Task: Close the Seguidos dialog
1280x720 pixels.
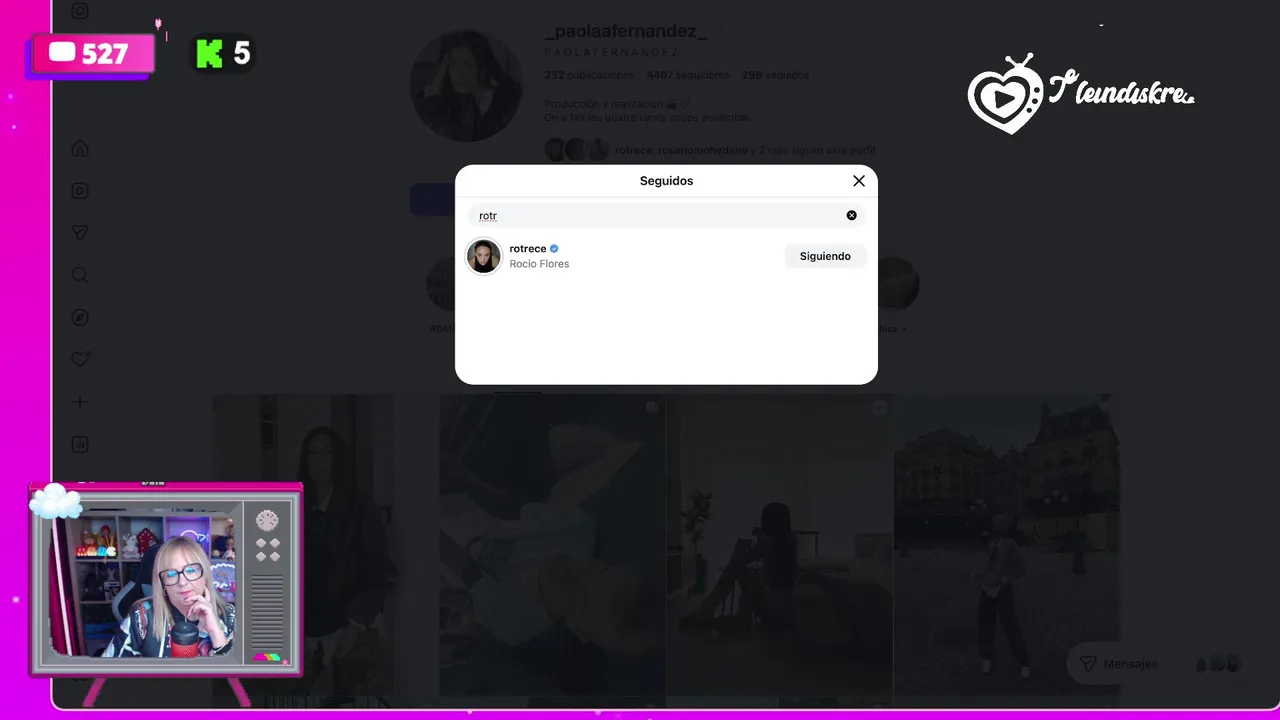Action: [x=858, y=181]
